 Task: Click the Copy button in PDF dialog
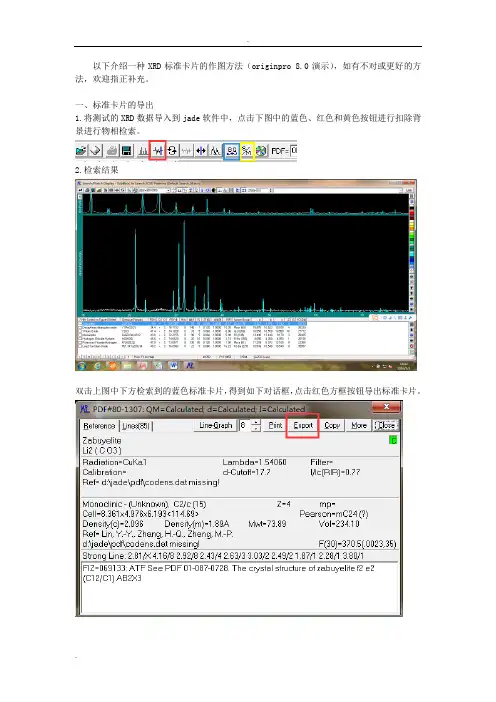click(x=332, y=425)
